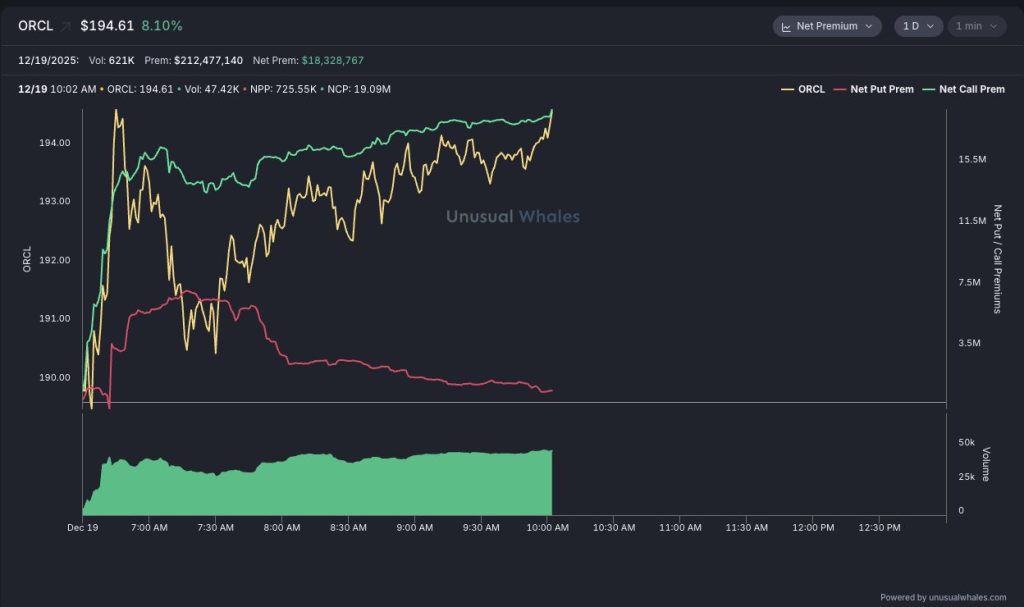
Task: Click the green Net Call Prem legend line
Action: click(928, 89)
